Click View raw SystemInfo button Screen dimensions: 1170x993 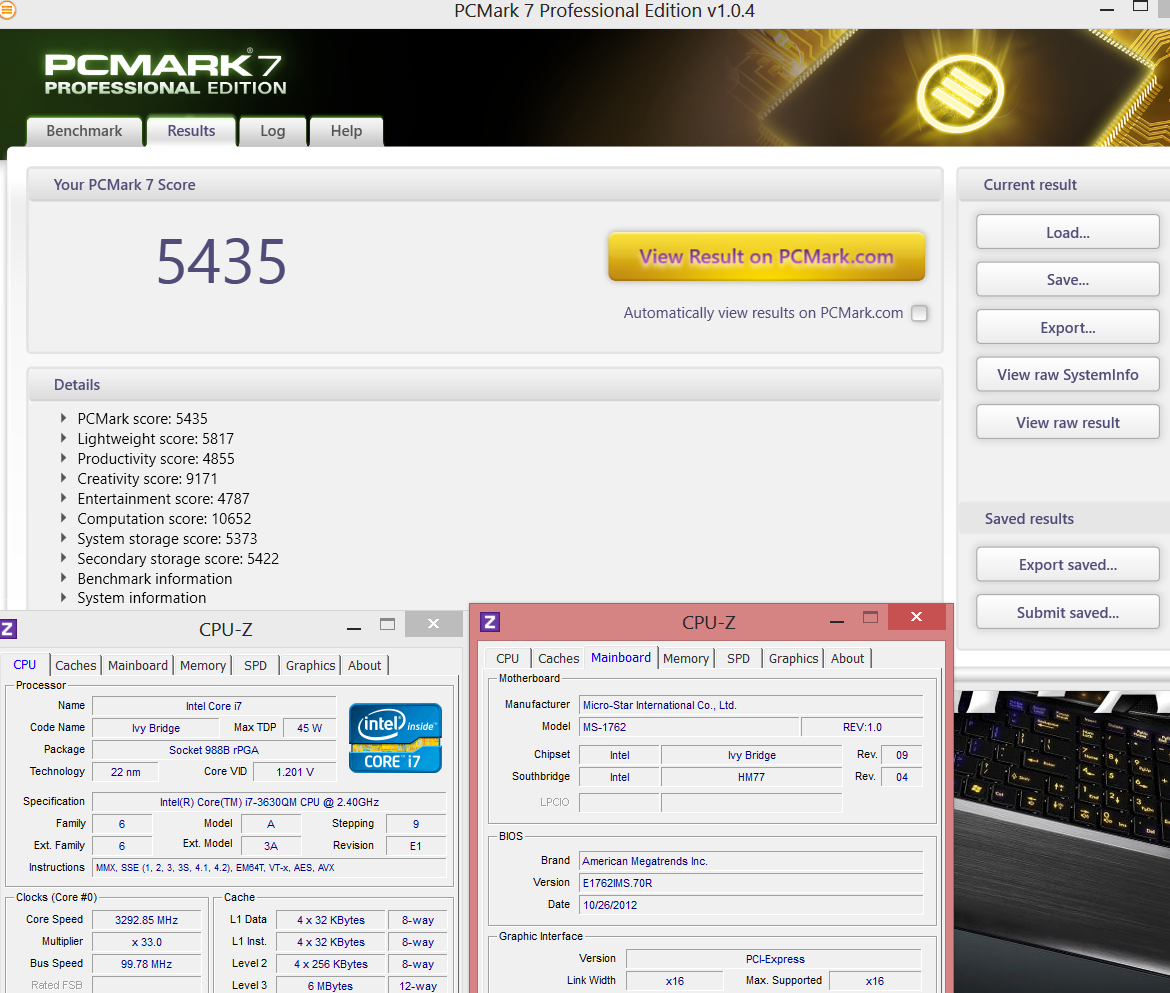pos(1068,375)
